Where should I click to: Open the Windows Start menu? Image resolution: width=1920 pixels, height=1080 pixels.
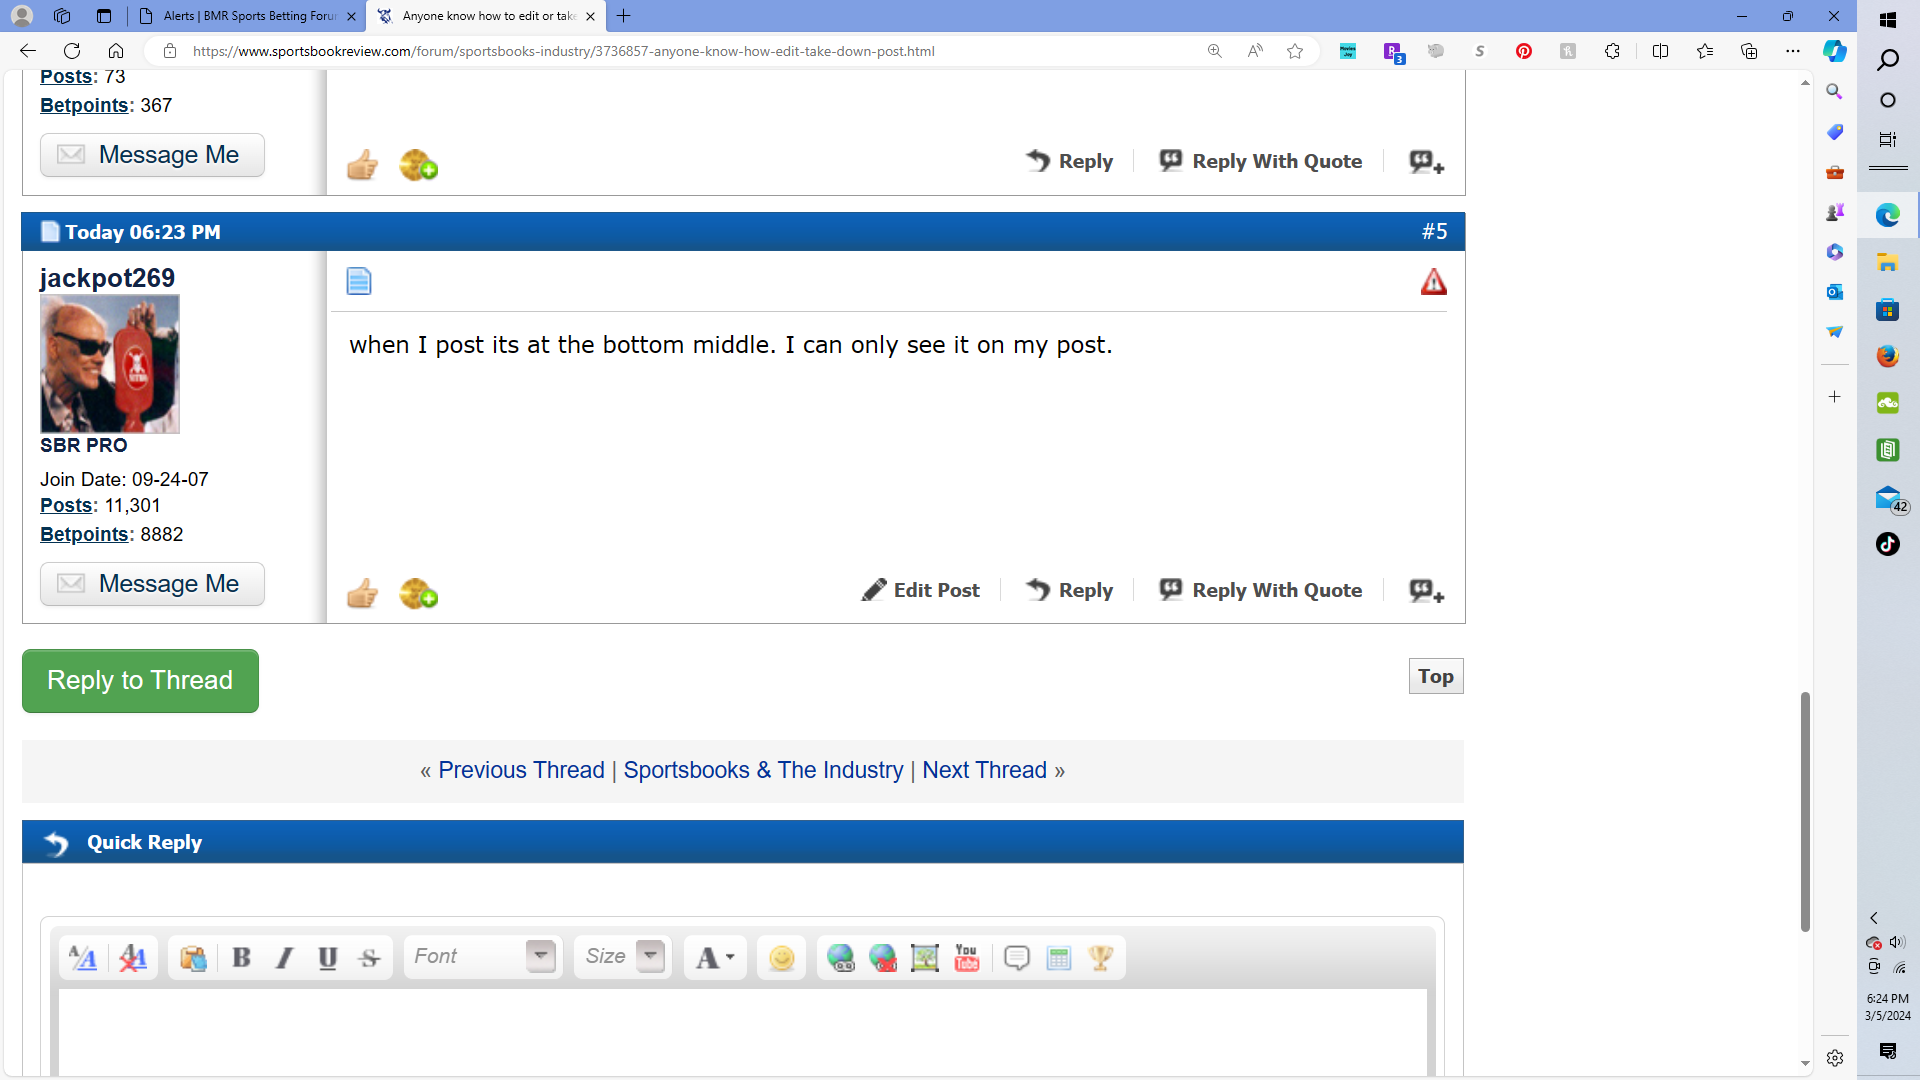[1888, 20]
